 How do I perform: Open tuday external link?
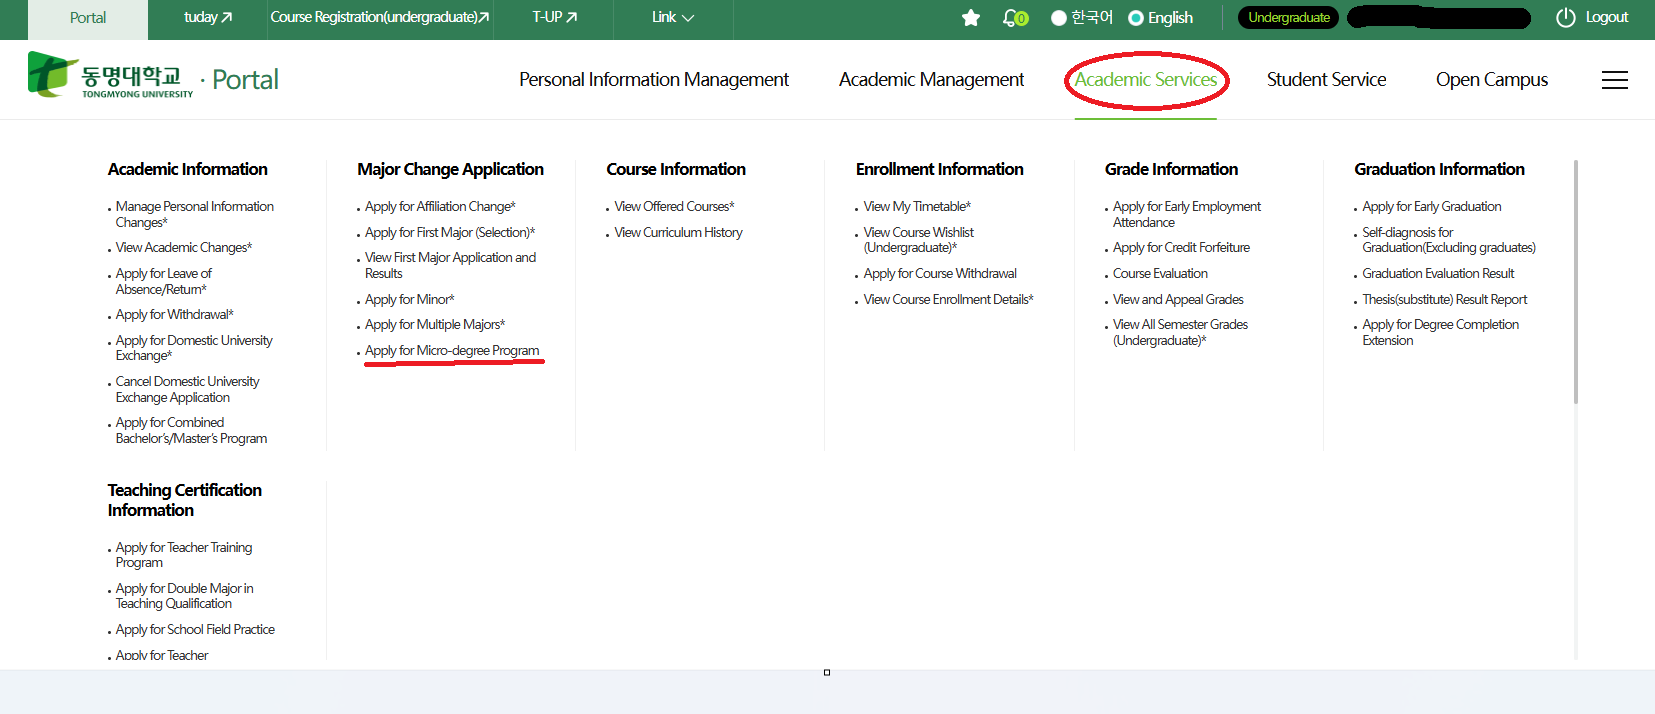[x=208, y=18]
